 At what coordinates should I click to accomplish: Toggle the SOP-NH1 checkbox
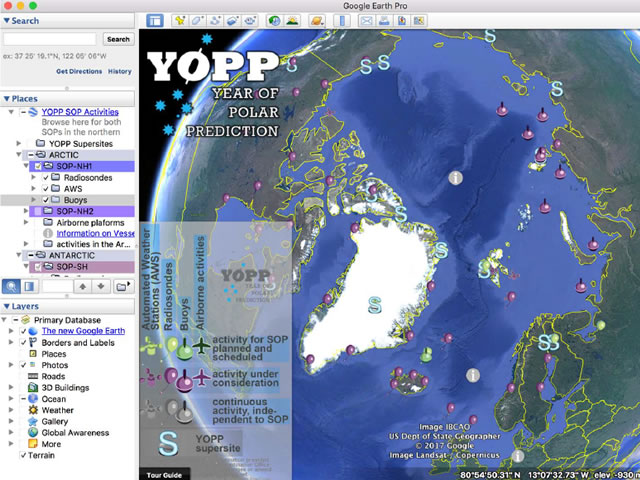(x=38, y=166)
